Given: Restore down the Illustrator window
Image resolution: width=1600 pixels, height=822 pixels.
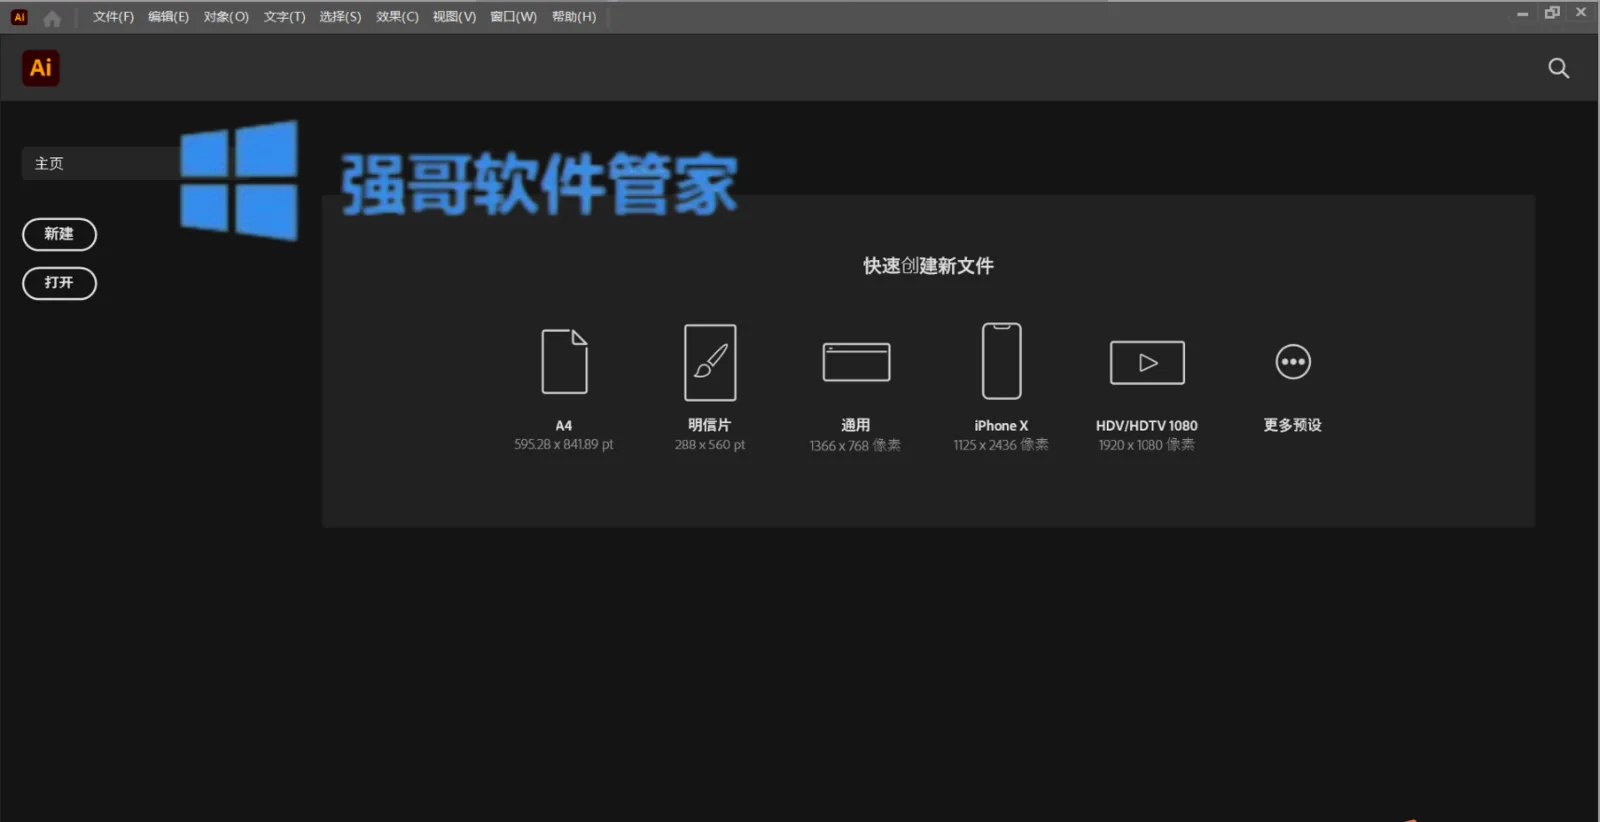Looking at the screenshot, I should [x=1552, y=13].
